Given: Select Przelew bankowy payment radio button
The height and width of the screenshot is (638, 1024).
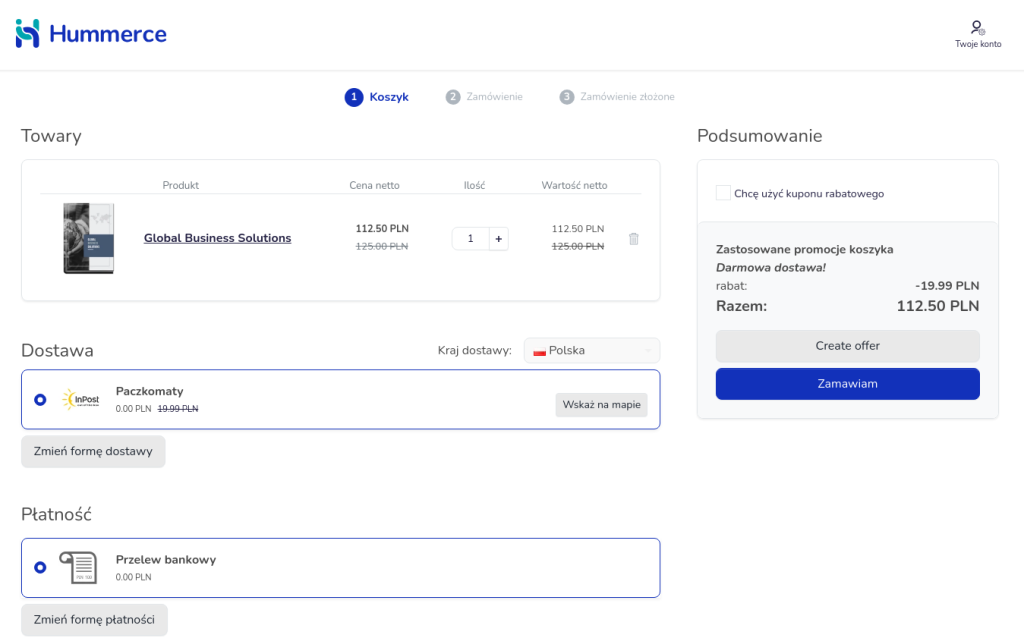Looking at the screenshot, I should [x=40, y=567].
